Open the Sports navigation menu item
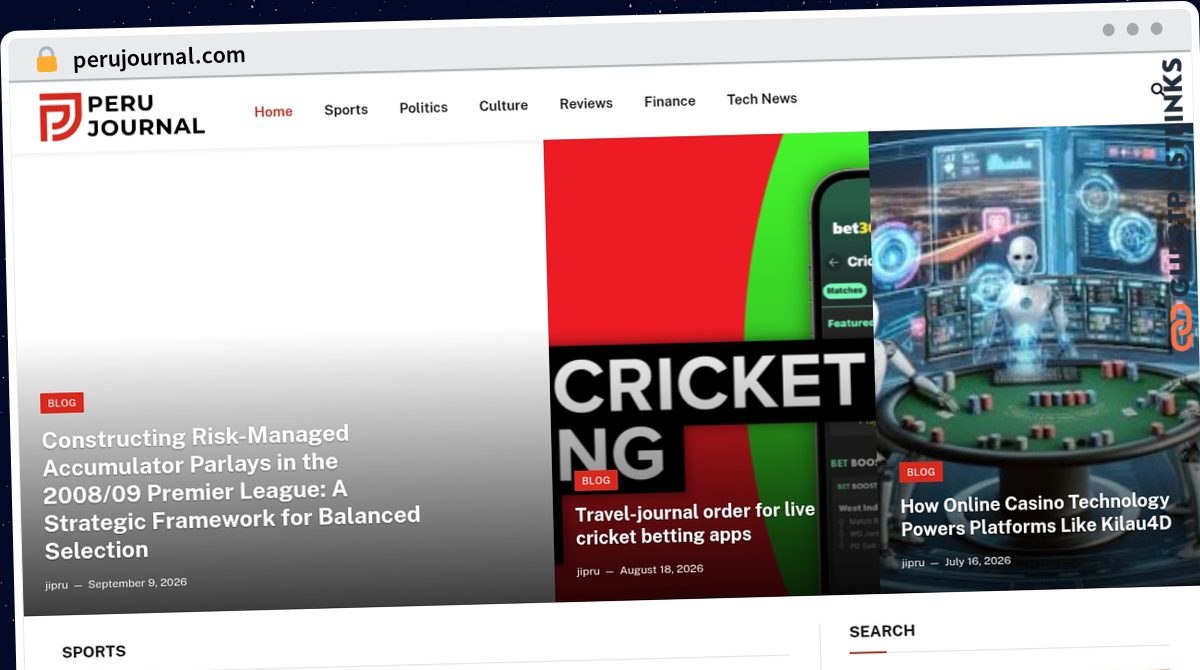The width and height of the screenshot is (1200, 670). pos(346,109)
